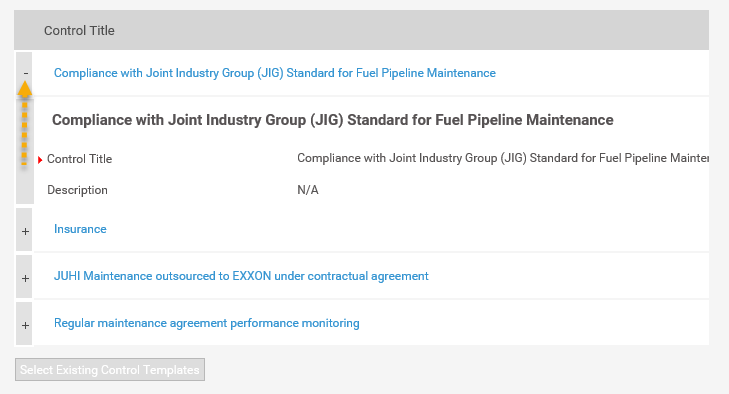Screen dimensions: 729x394
Task: Open JUHI Maintenance outsourced to EXXON link
Action: click(x=241, y=276)
